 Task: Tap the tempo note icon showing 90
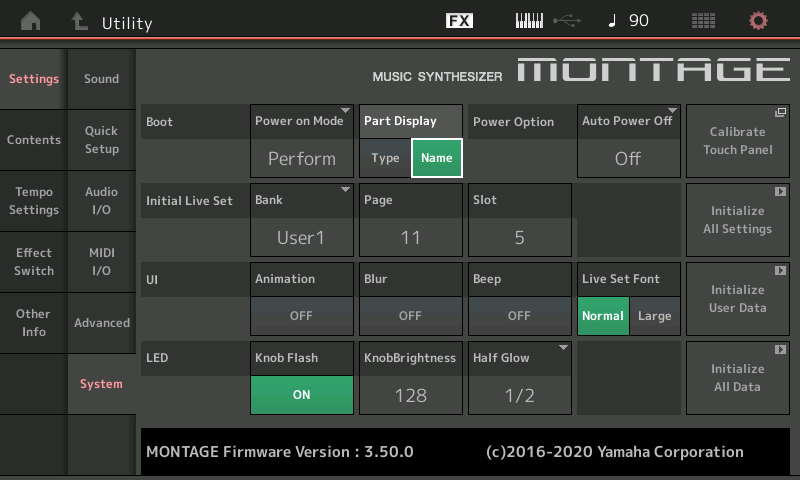628,21
